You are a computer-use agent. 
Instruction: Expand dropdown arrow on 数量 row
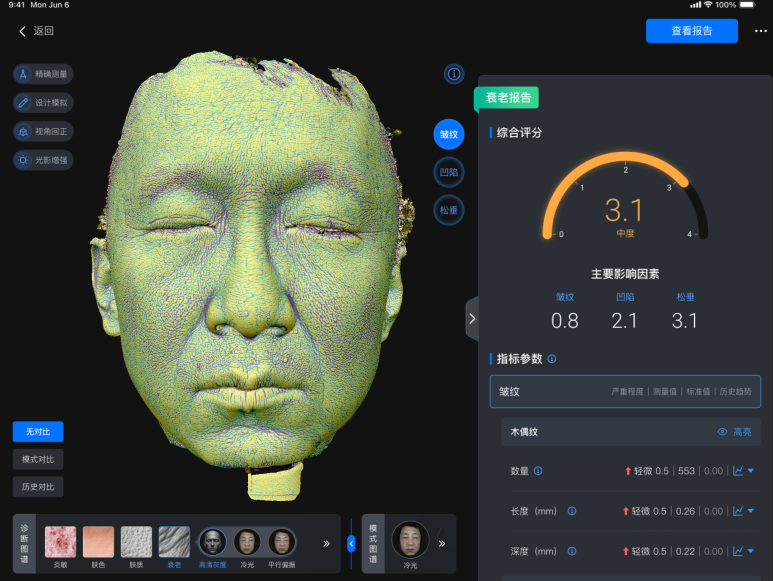tap(751, 471)
